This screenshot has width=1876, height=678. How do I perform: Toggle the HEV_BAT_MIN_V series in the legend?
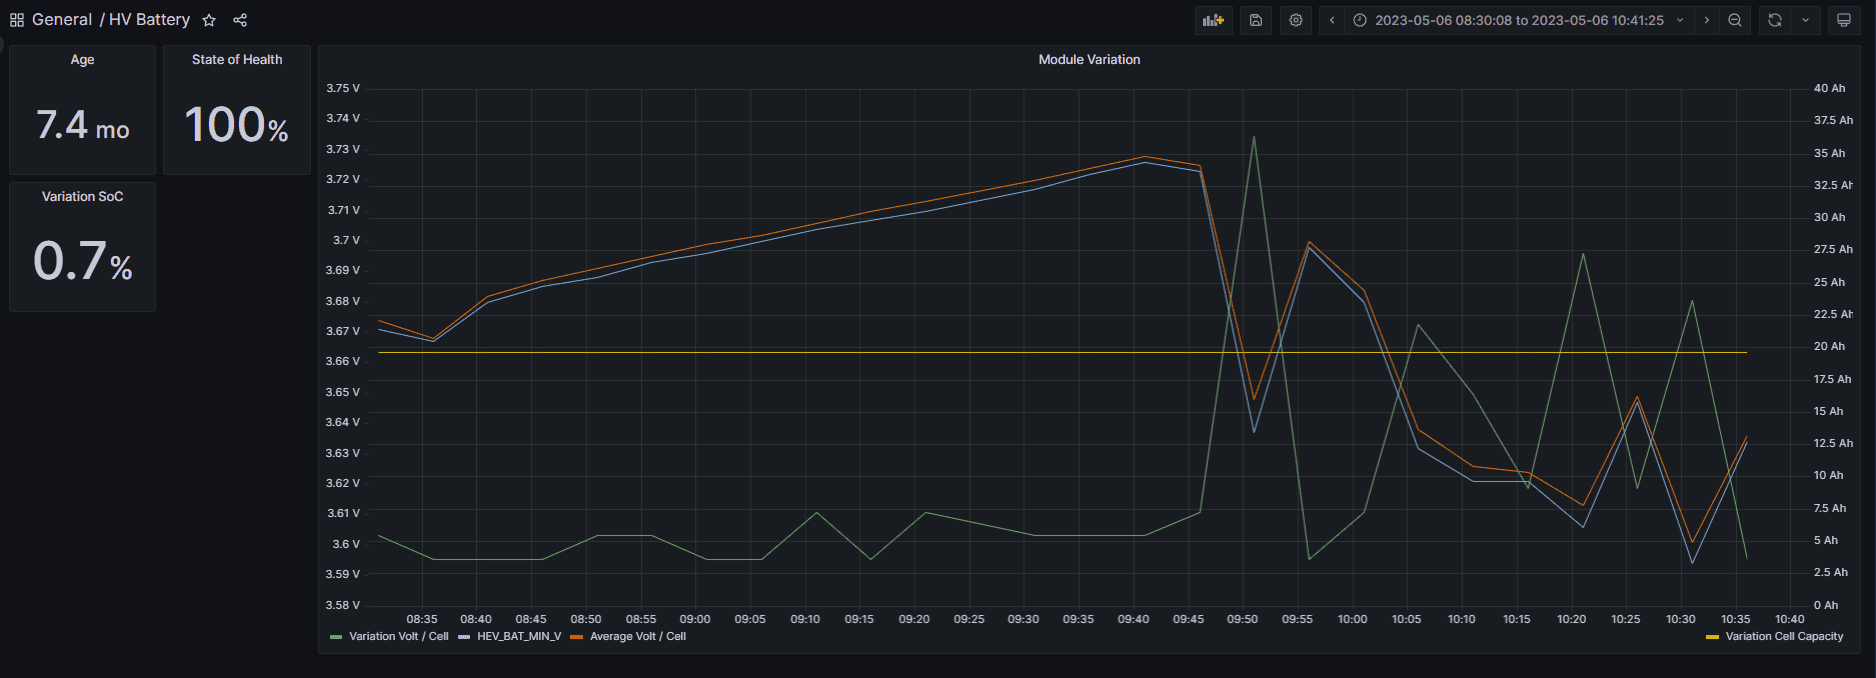point(518,636)
